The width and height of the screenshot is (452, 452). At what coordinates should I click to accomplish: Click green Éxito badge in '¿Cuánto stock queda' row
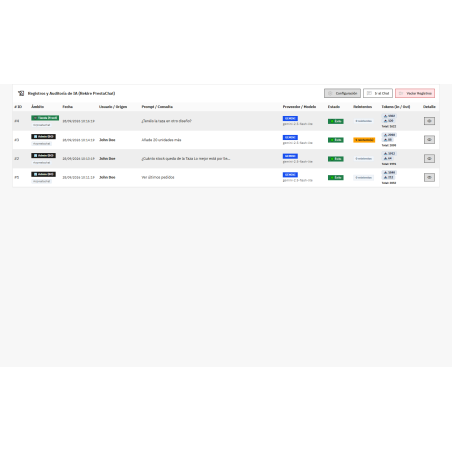pos(335,159)
